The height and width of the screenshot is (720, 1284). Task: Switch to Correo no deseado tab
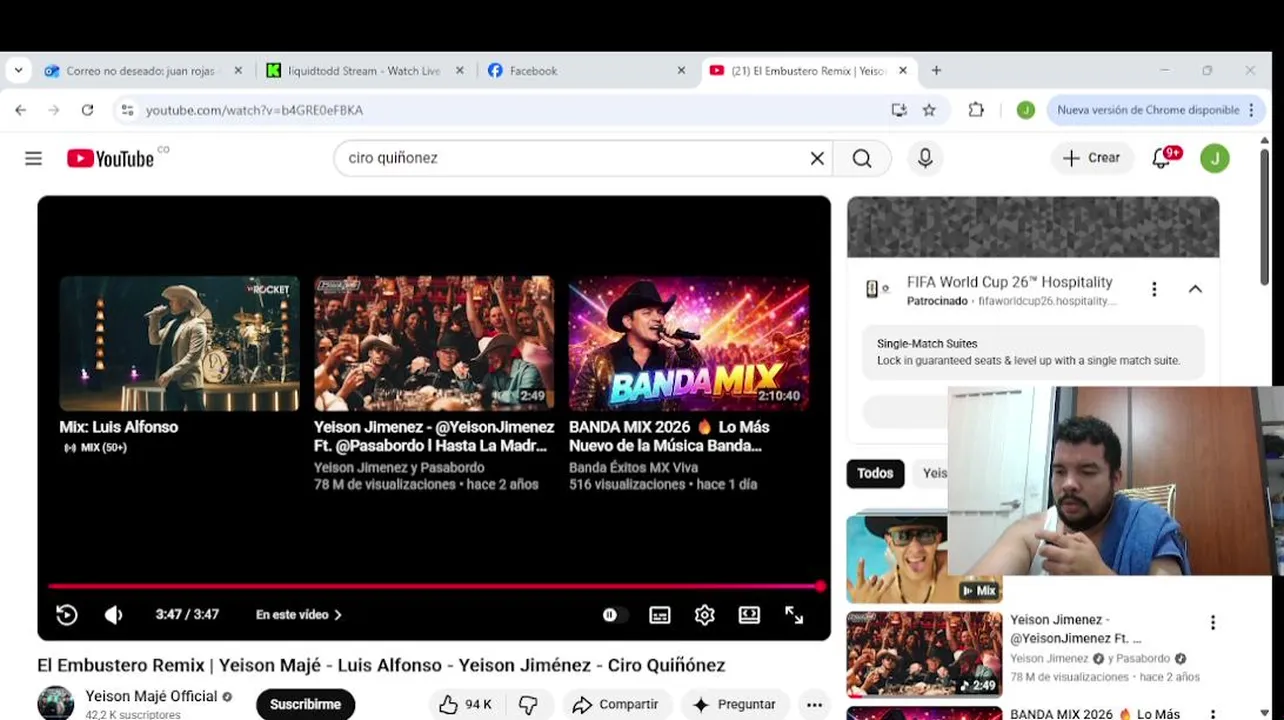[x=141, y=71]
